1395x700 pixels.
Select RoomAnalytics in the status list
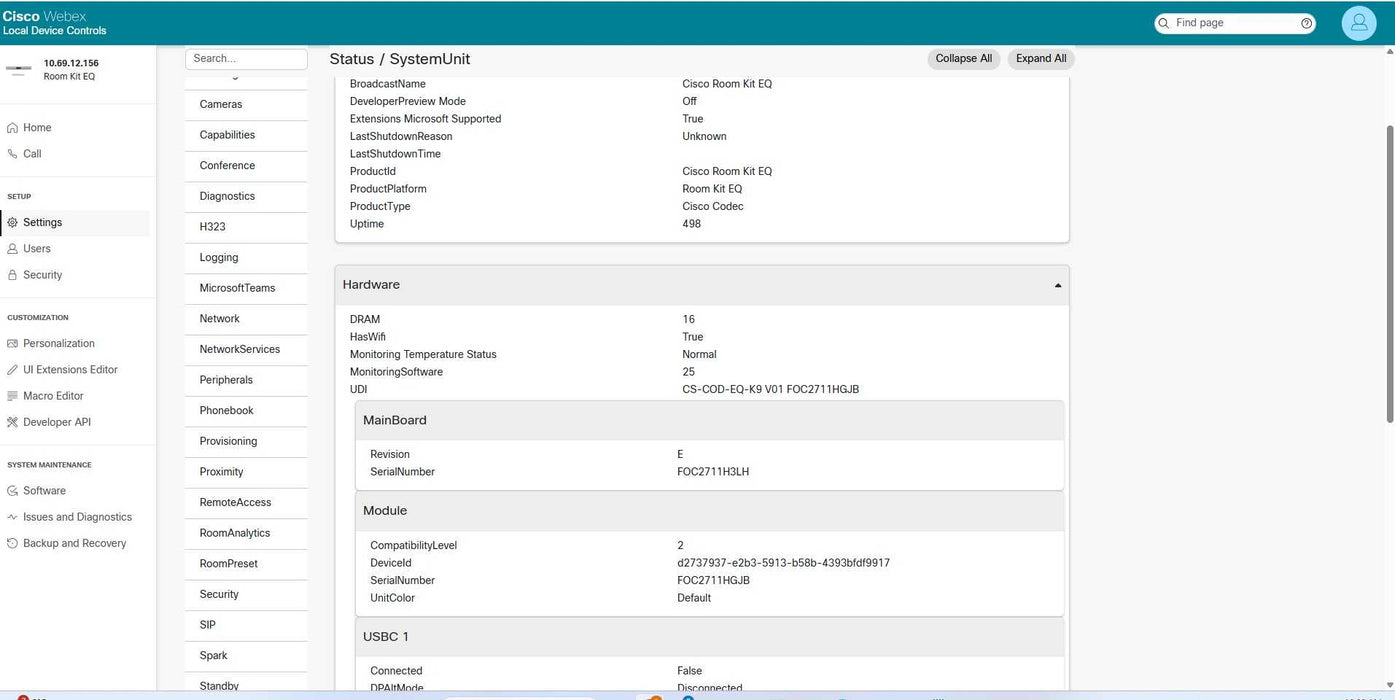click(235, 533)
